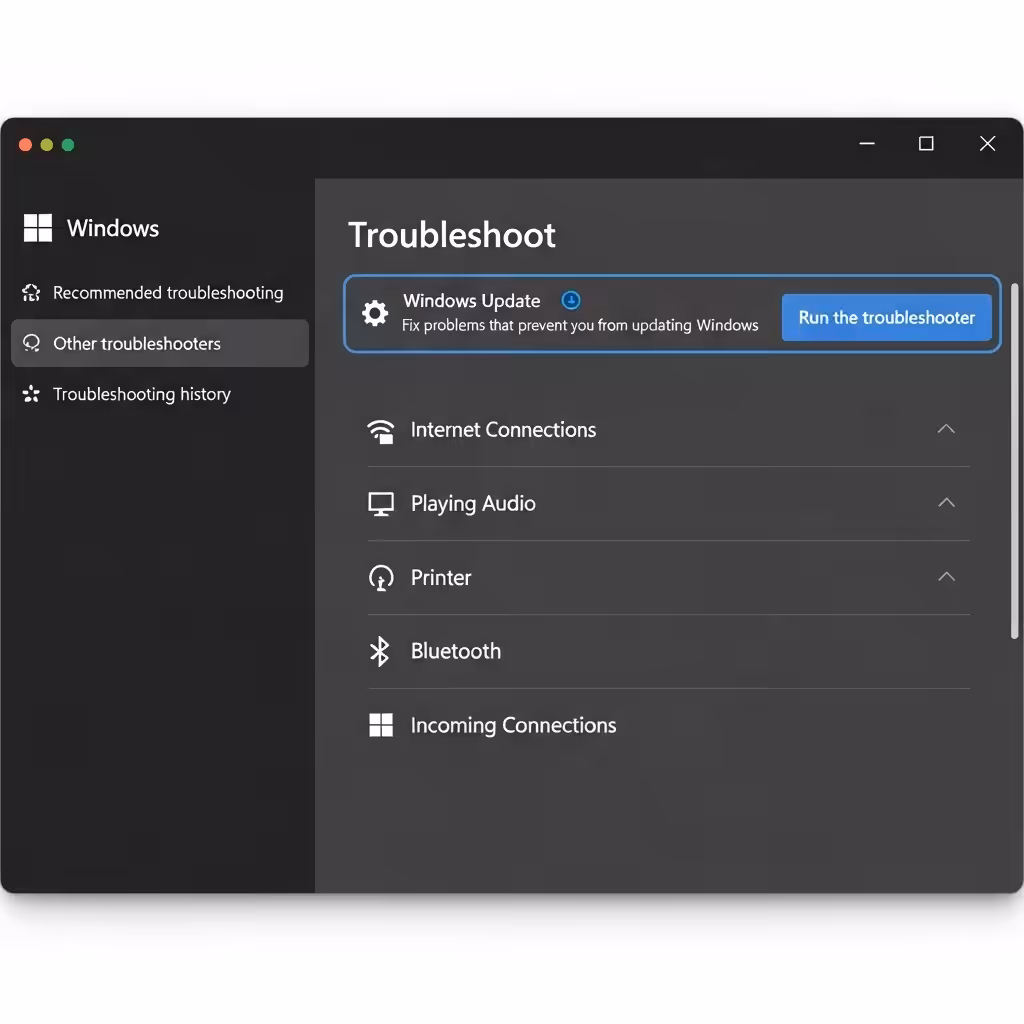Click the blue info badge beside Windows Update
Image resolution: width=1024 pixels, height=1024 pixels.
tap(571, 300)
